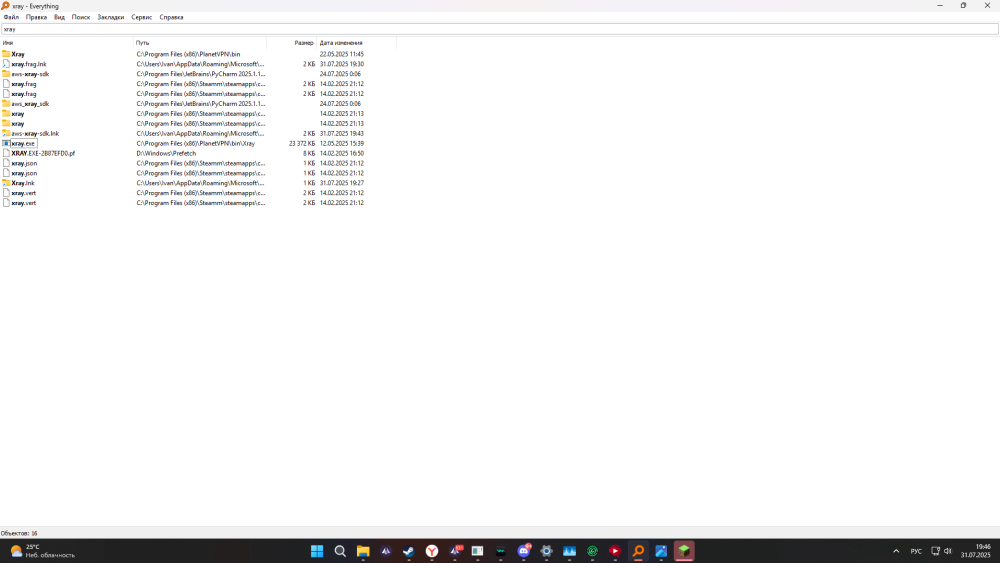Viewport: 1000px width, 563px height.
Task: Select the Xray folder icon in PlanetVPN\bin row
Action: (6, 54)
